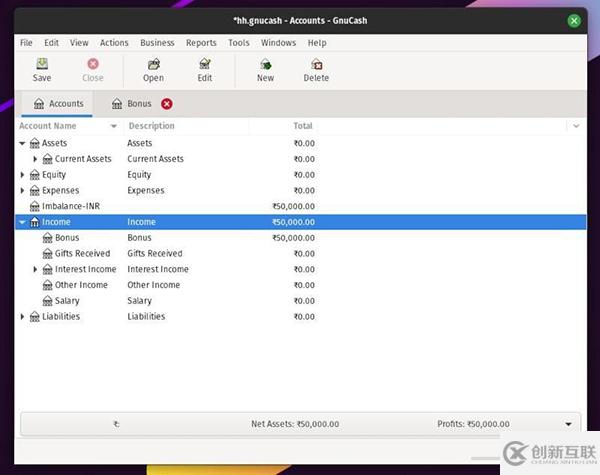600x475 pixels.
Task: Open the summary bar dropdown arrow
Action: point(569,424)
